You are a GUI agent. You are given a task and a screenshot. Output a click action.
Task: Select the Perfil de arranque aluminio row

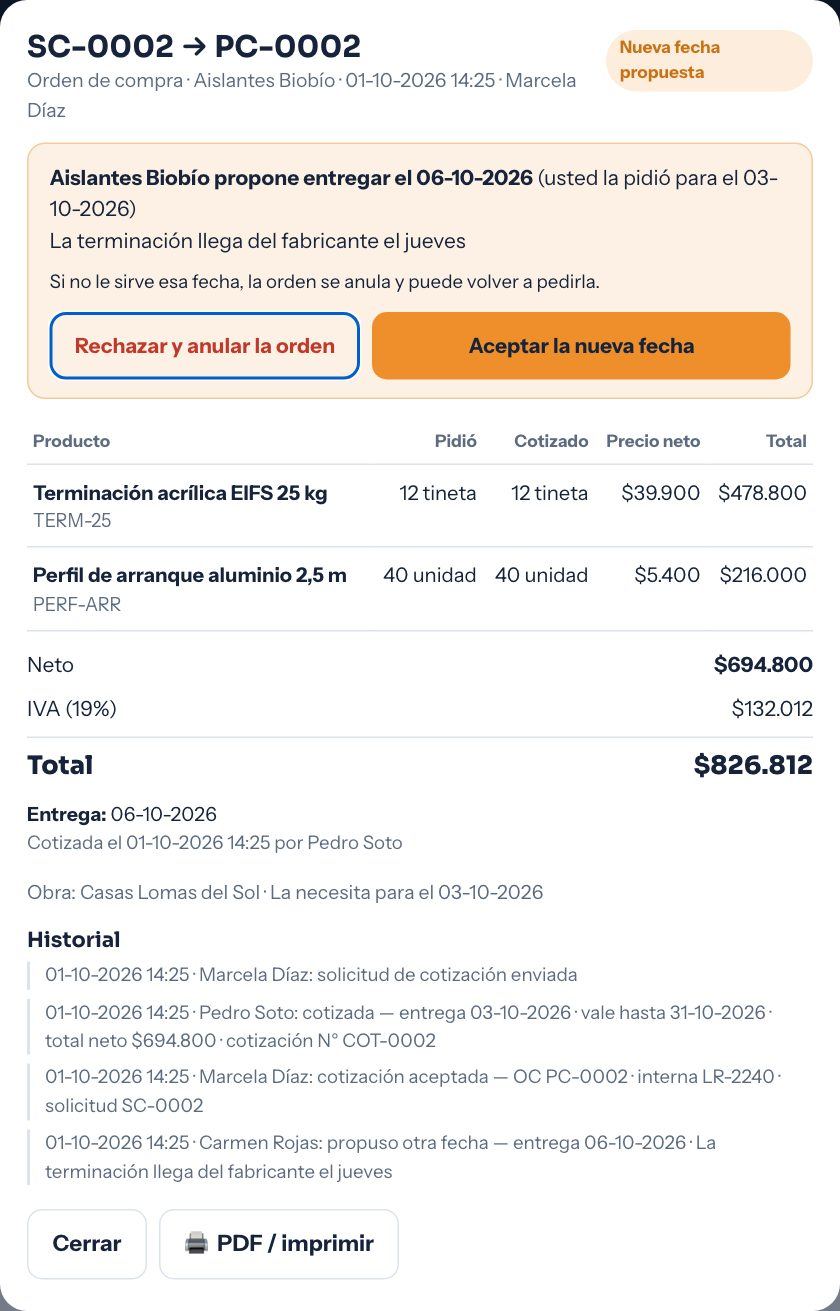(420, 589)
